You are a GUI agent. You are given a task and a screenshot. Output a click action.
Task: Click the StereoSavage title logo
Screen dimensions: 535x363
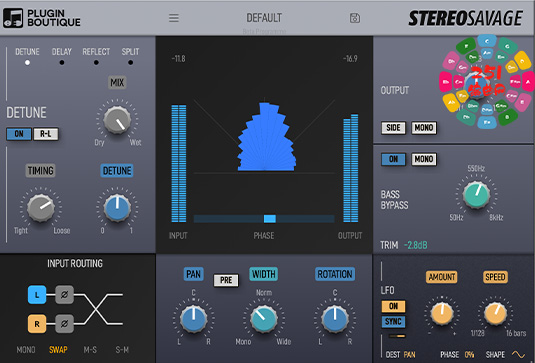[465, 18]
